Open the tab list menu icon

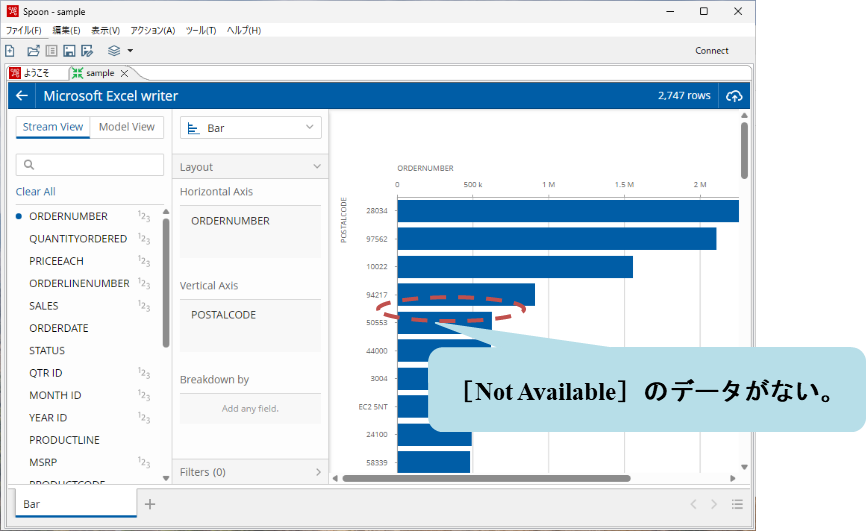pos(737,504)
